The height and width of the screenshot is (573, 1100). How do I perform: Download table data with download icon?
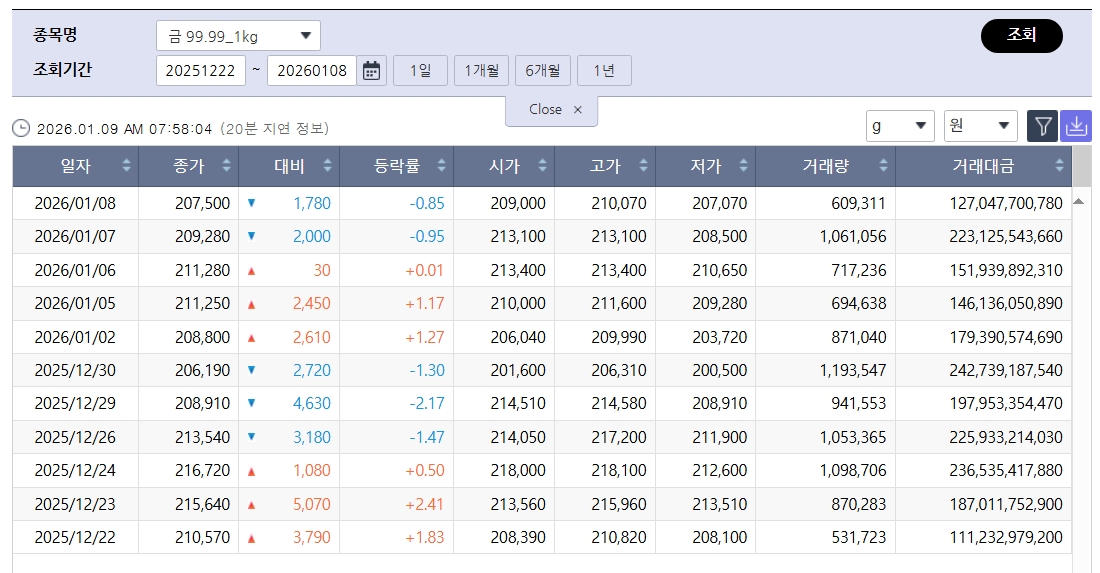point(1076,126)
